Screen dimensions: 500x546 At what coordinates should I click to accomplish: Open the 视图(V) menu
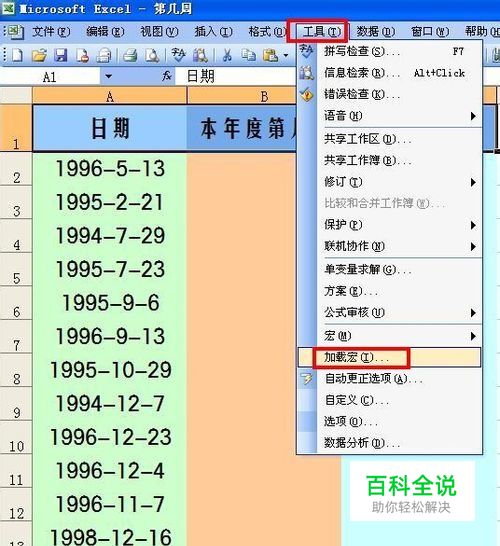[159, 32]
